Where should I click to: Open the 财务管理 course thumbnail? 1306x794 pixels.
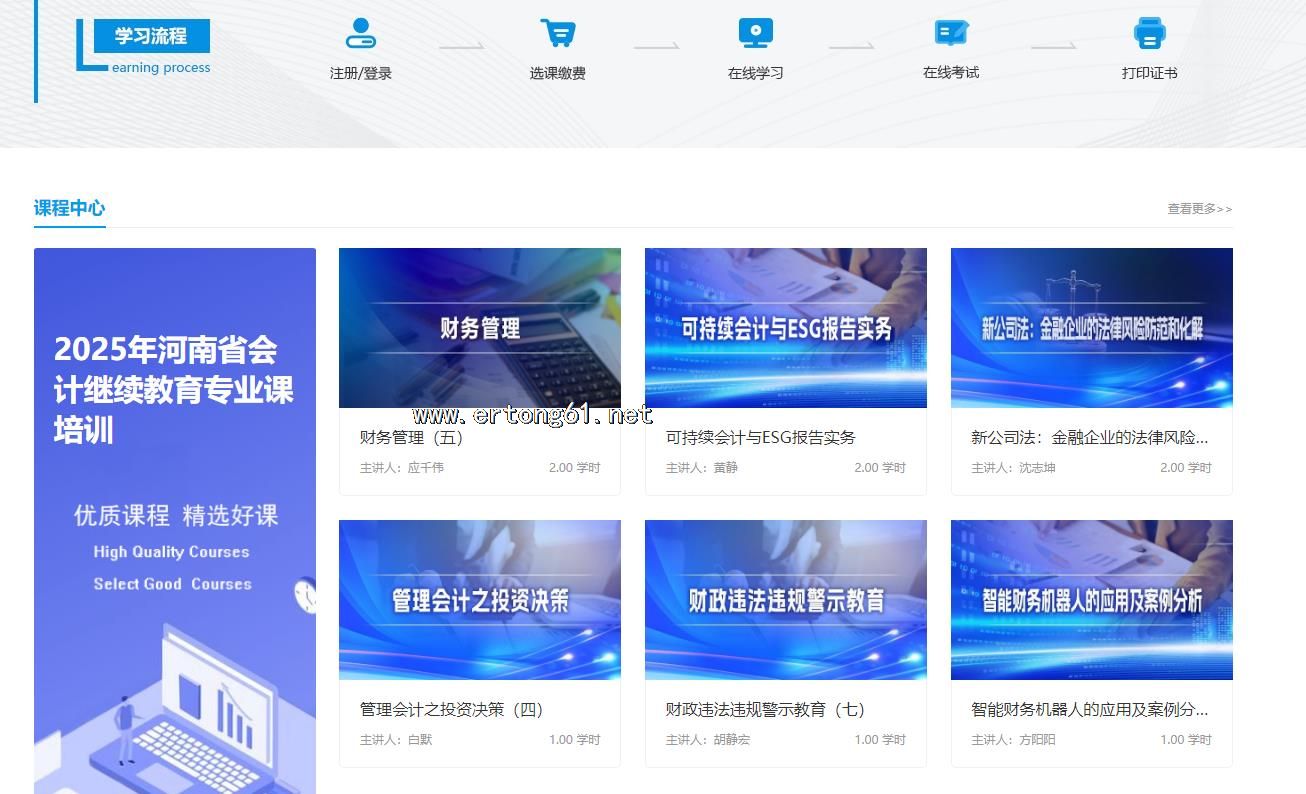(480, 328)
